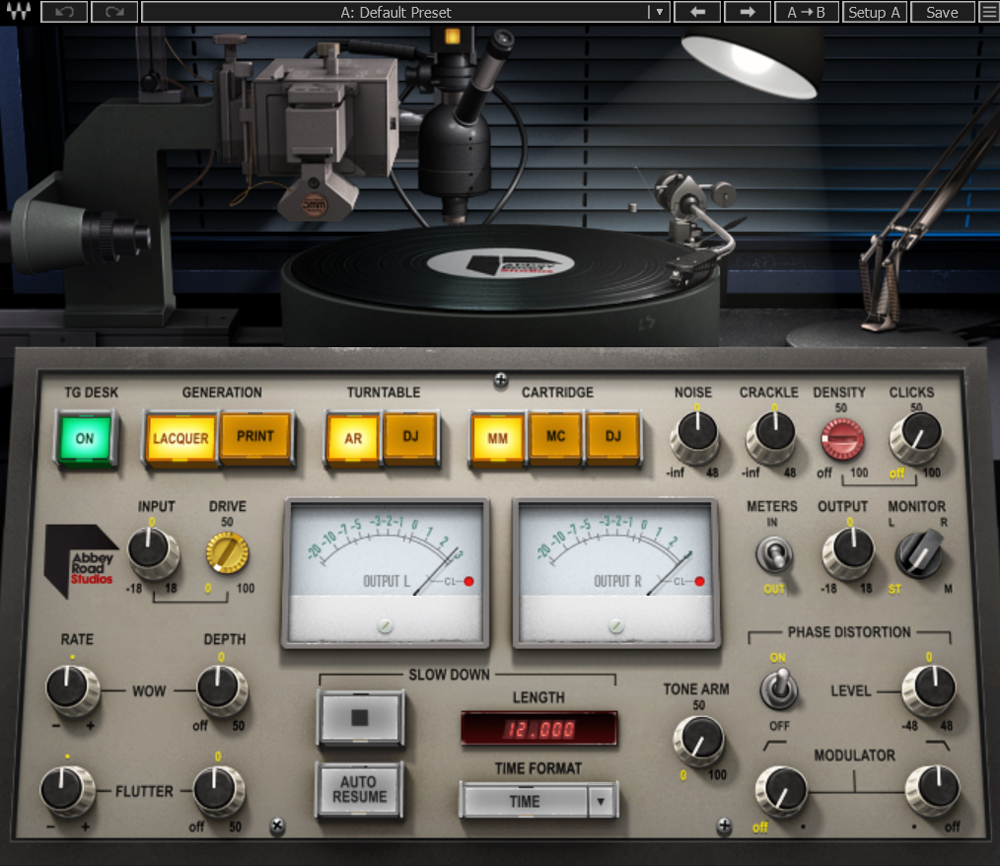The width and height of the screenshot is (1000, 866).
Task: Click the Abbey Road Studios logo
Action: tap(82, 561)
